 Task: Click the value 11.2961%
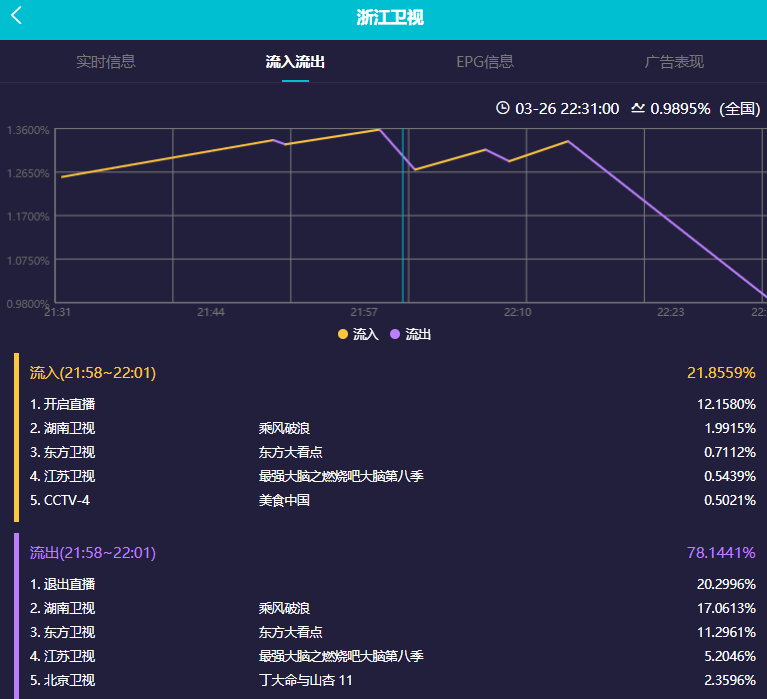click(x=726, y=632)
